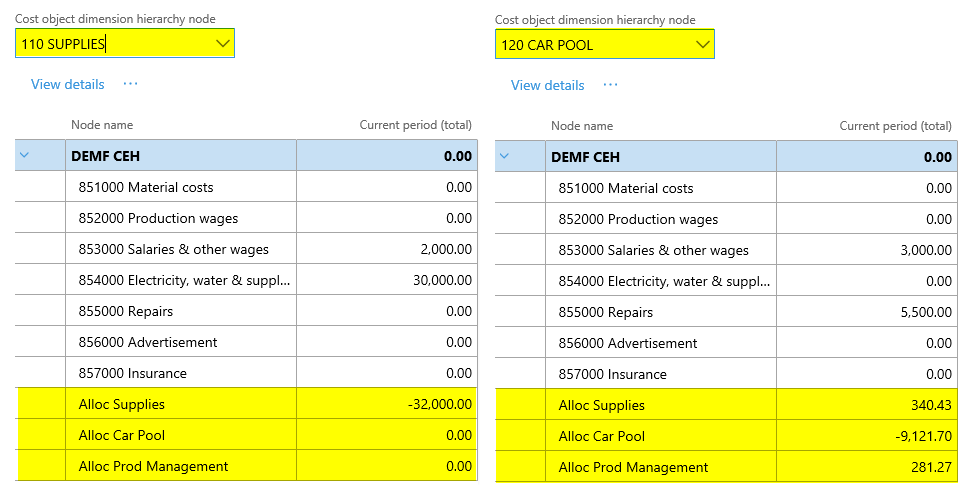Select 851000 Material costs in right grid

coord(625,188)
